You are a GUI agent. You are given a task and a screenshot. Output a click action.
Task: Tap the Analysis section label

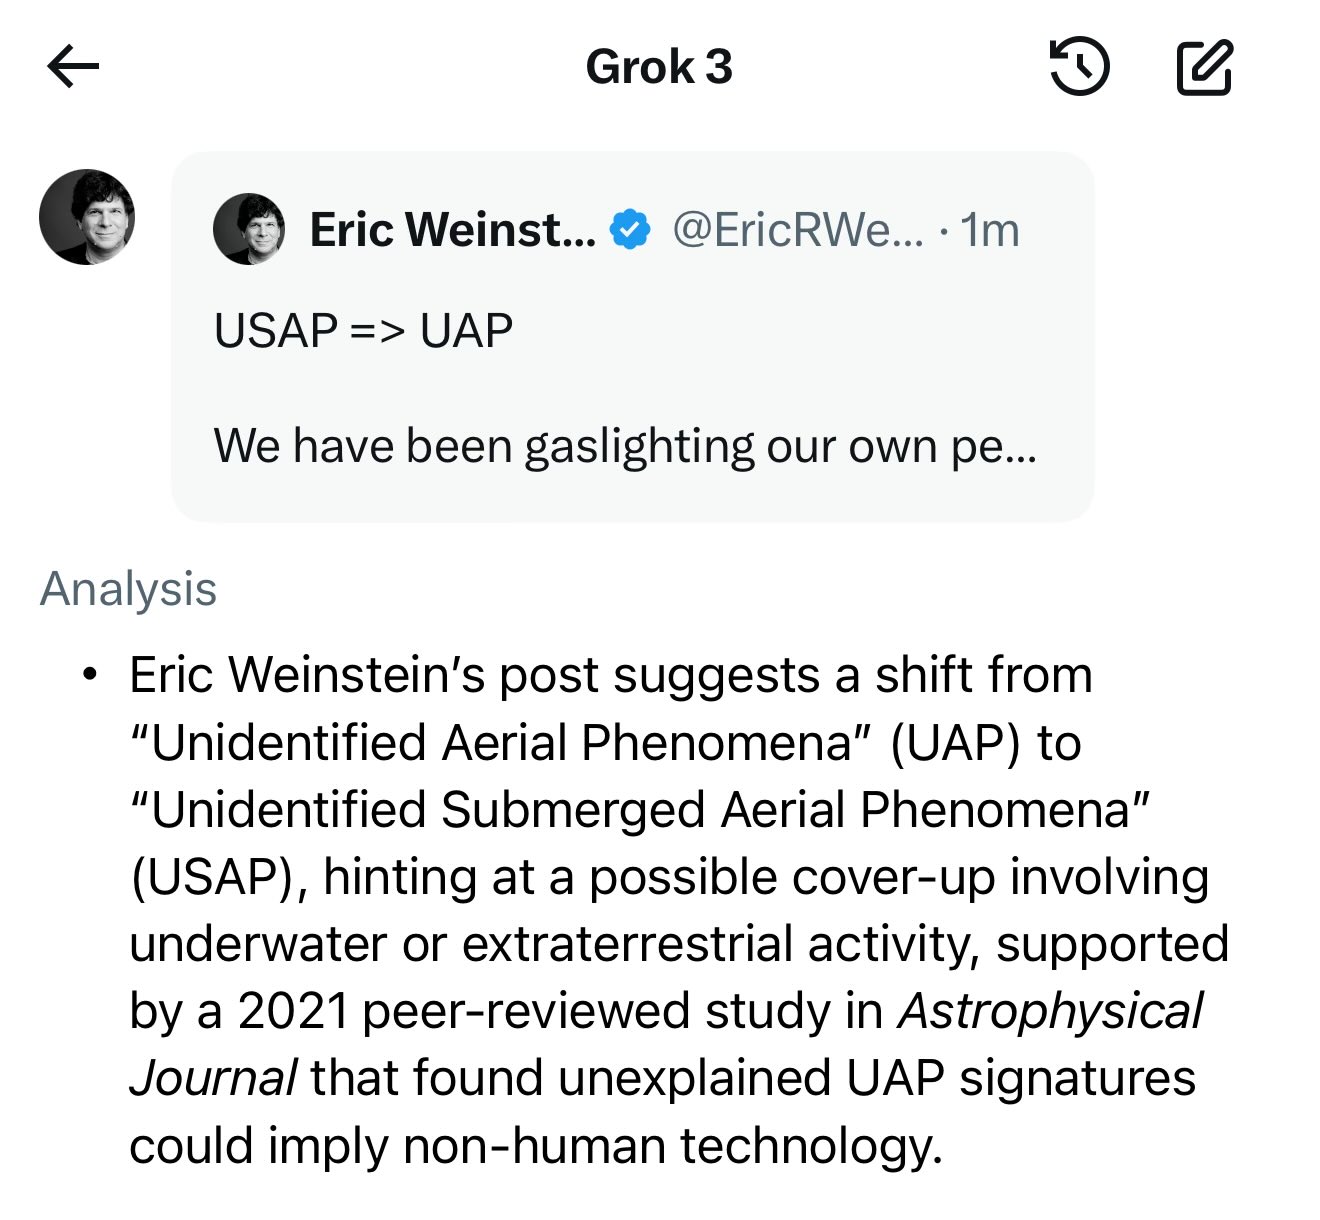[x=128, y=589]
